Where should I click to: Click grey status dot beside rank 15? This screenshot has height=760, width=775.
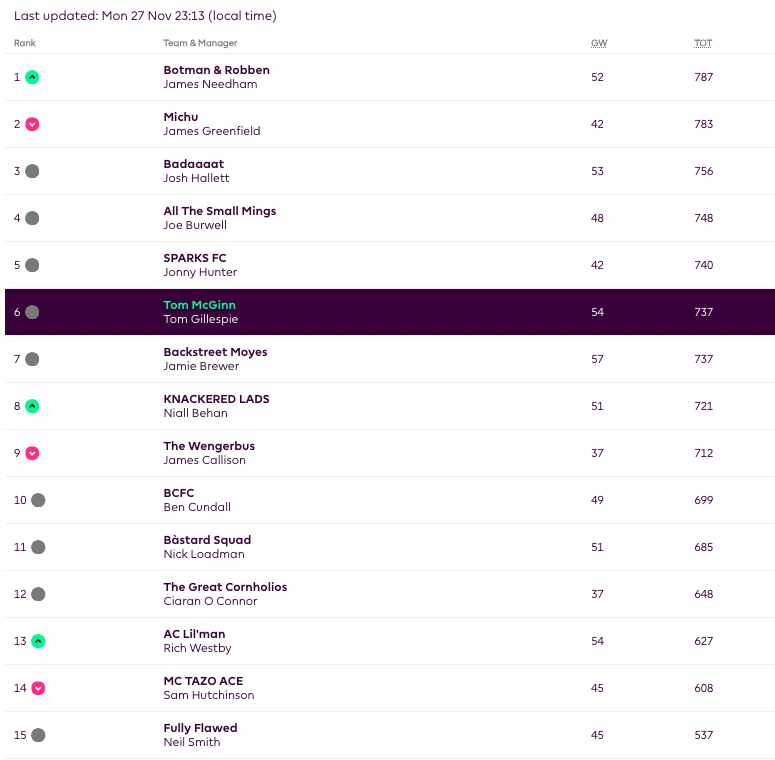[38, 735]
